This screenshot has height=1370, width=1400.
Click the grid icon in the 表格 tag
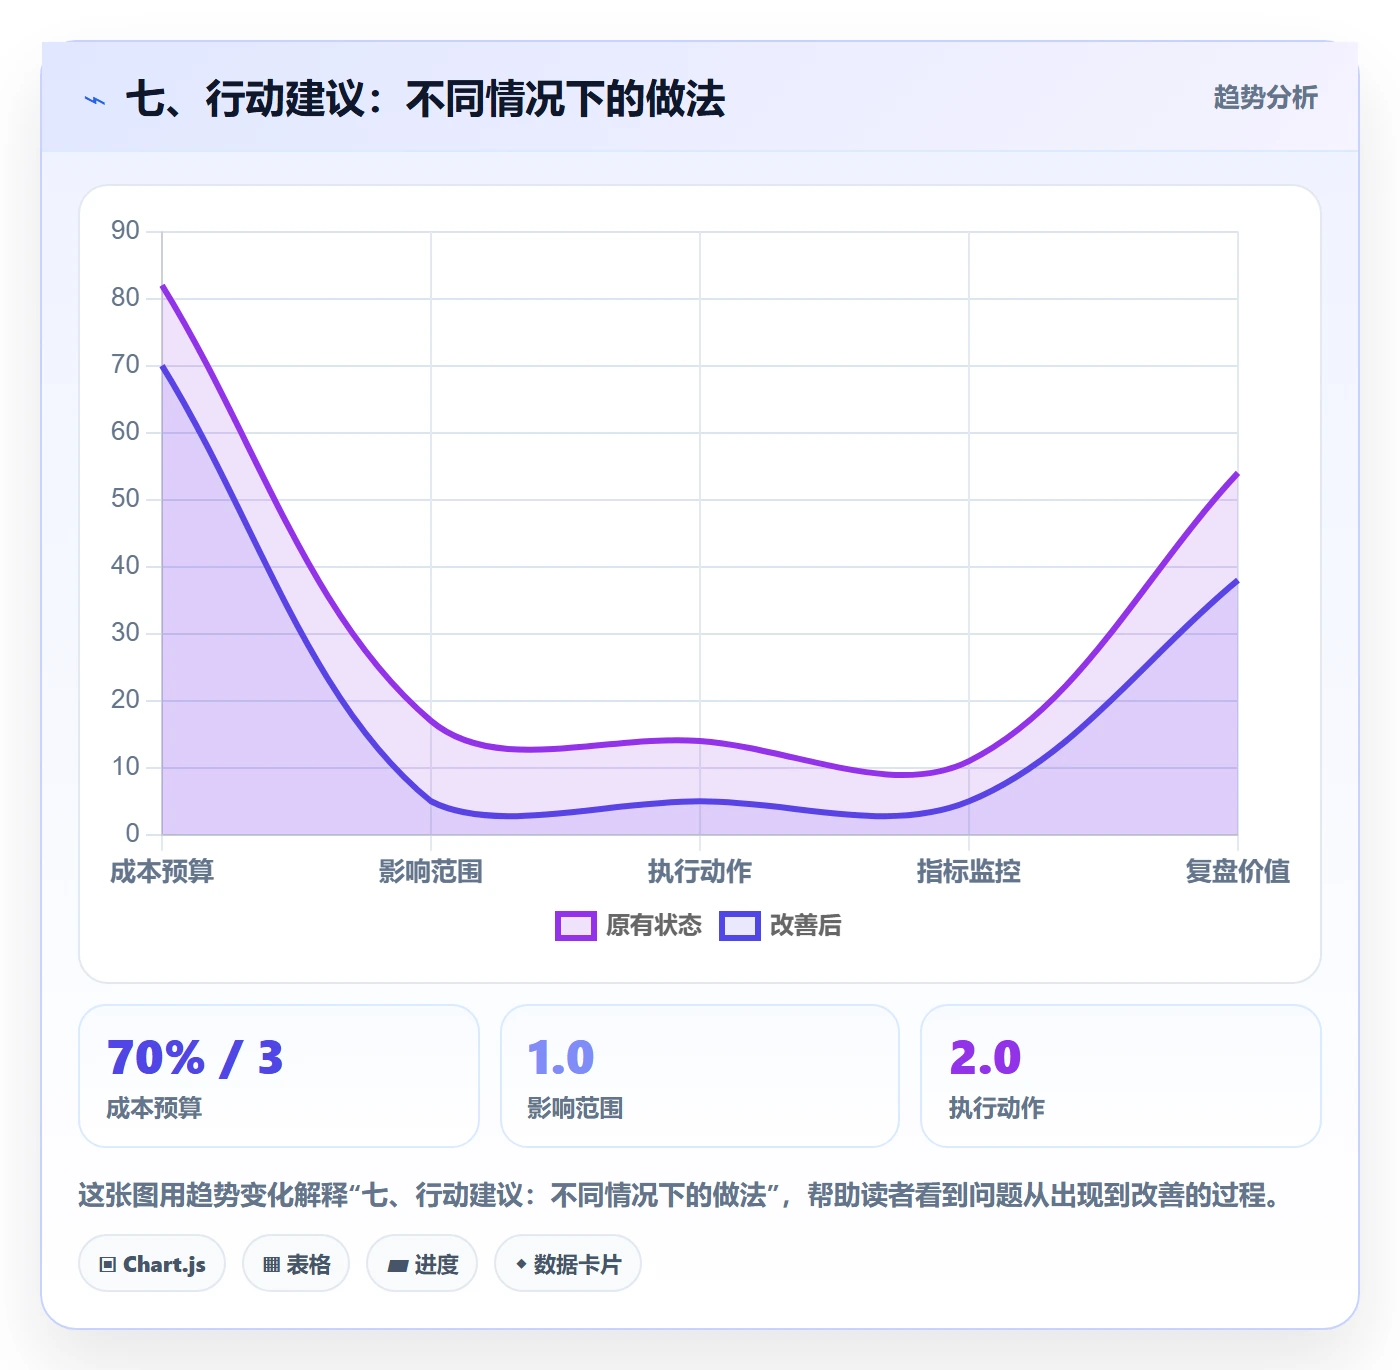click(271, 1265)
